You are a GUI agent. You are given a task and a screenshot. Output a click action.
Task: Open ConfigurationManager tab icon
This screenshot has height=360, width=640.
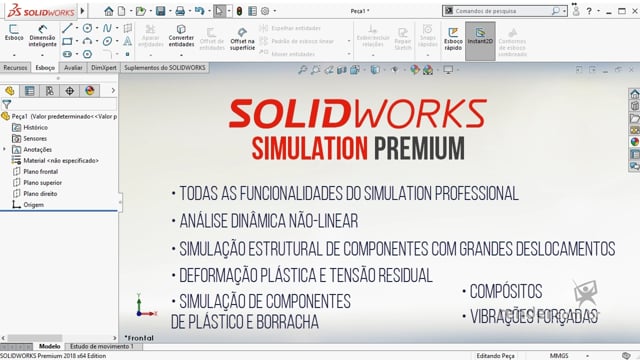click(50, 91)
